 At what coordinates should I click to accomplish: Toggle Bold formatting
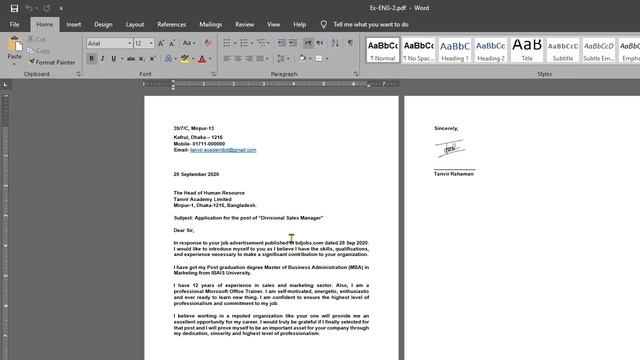pyautogui.click(x=91, y=59)
